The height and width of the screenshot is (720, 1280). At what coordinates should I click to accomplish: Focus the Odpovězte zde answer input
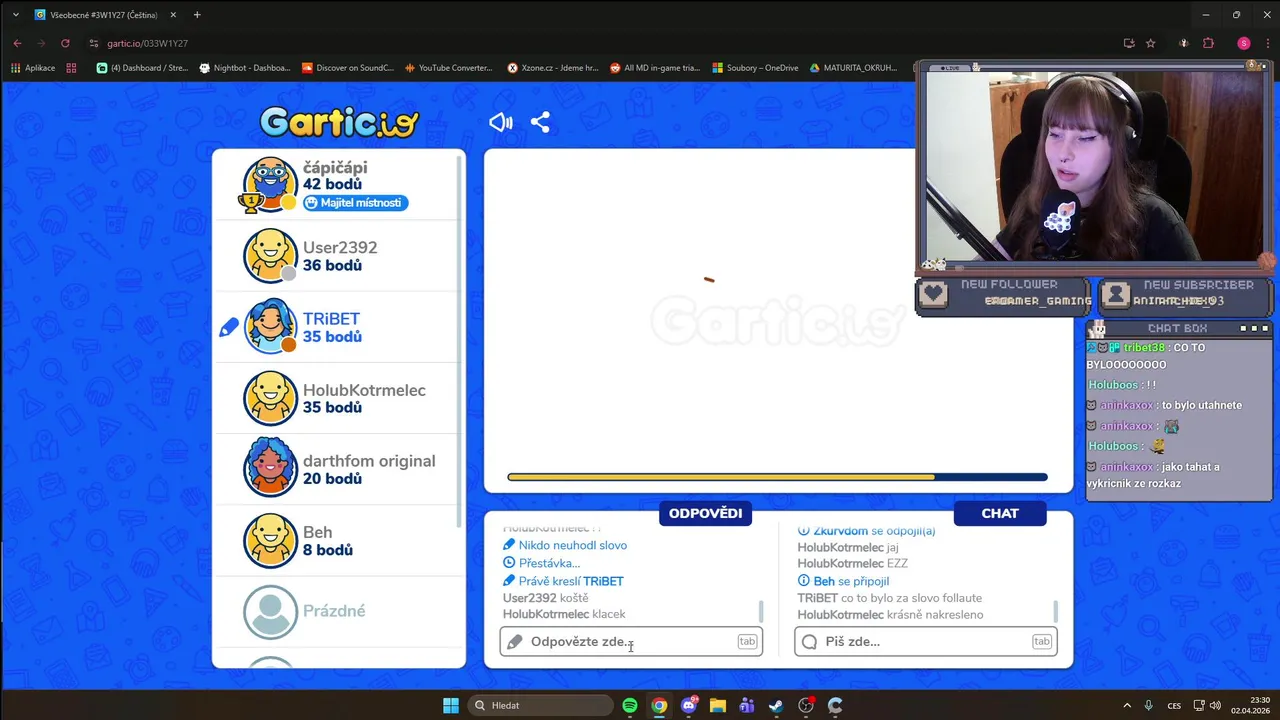pos(631,641)
